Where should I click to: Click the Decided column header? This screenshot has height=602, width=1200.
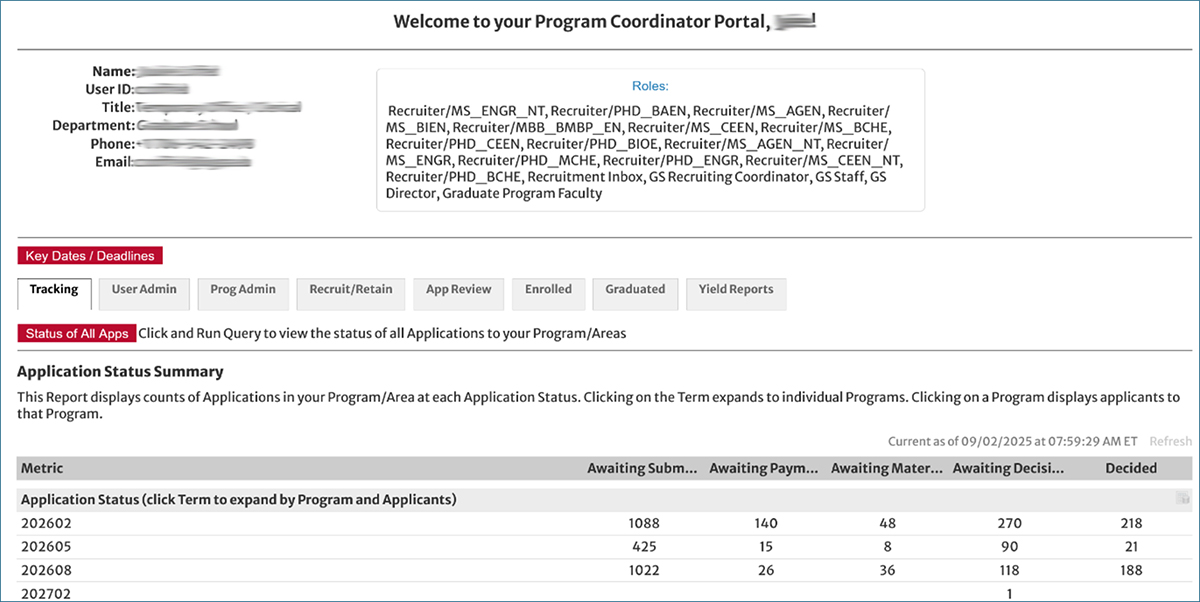[1131, 468]
